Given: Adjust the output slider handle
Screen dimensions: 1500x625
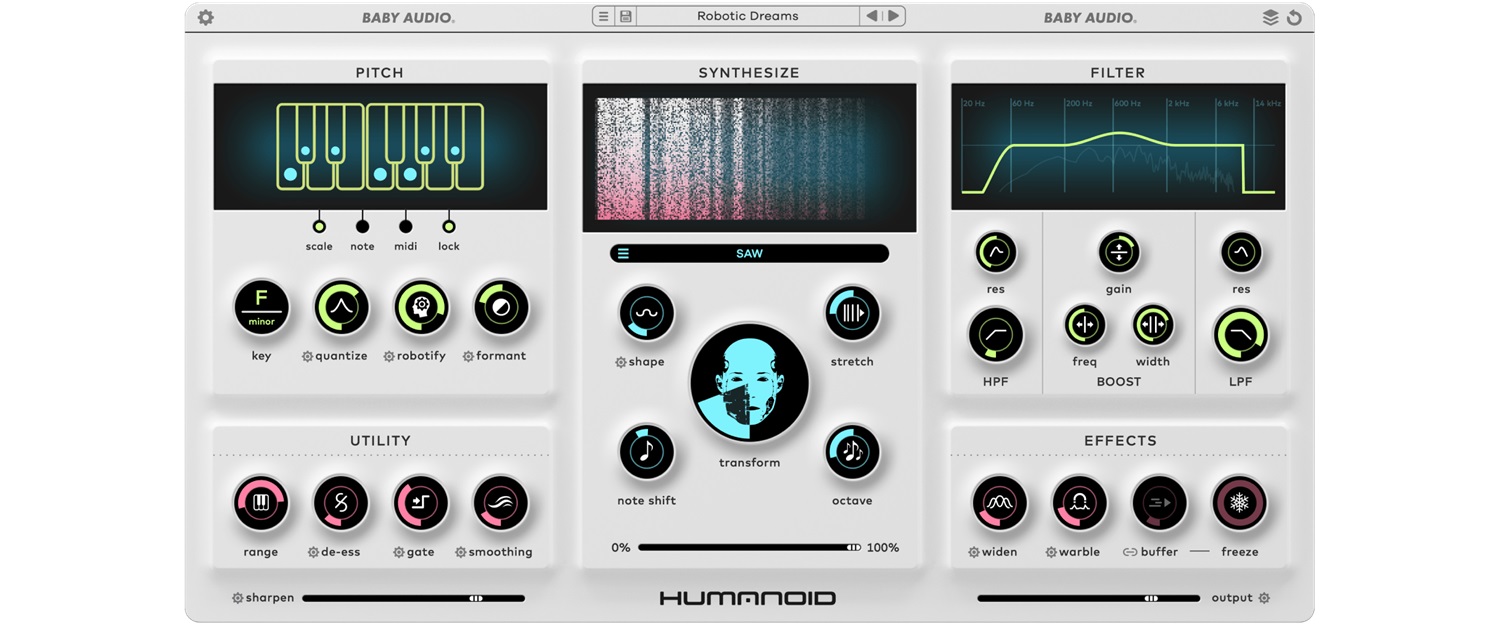Looking at the screenshot, I should 1152,598.
